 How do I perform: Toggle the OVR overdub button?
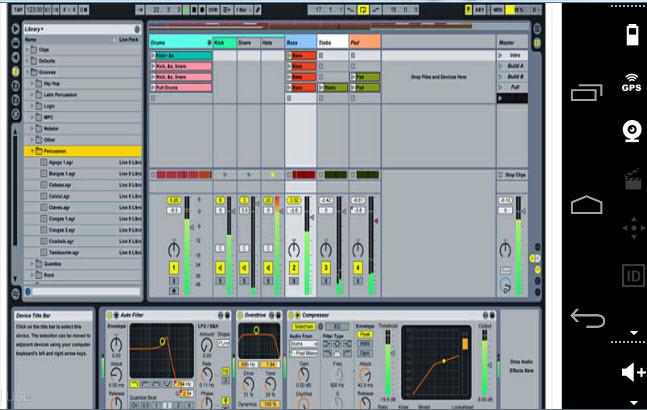point(213,9)
